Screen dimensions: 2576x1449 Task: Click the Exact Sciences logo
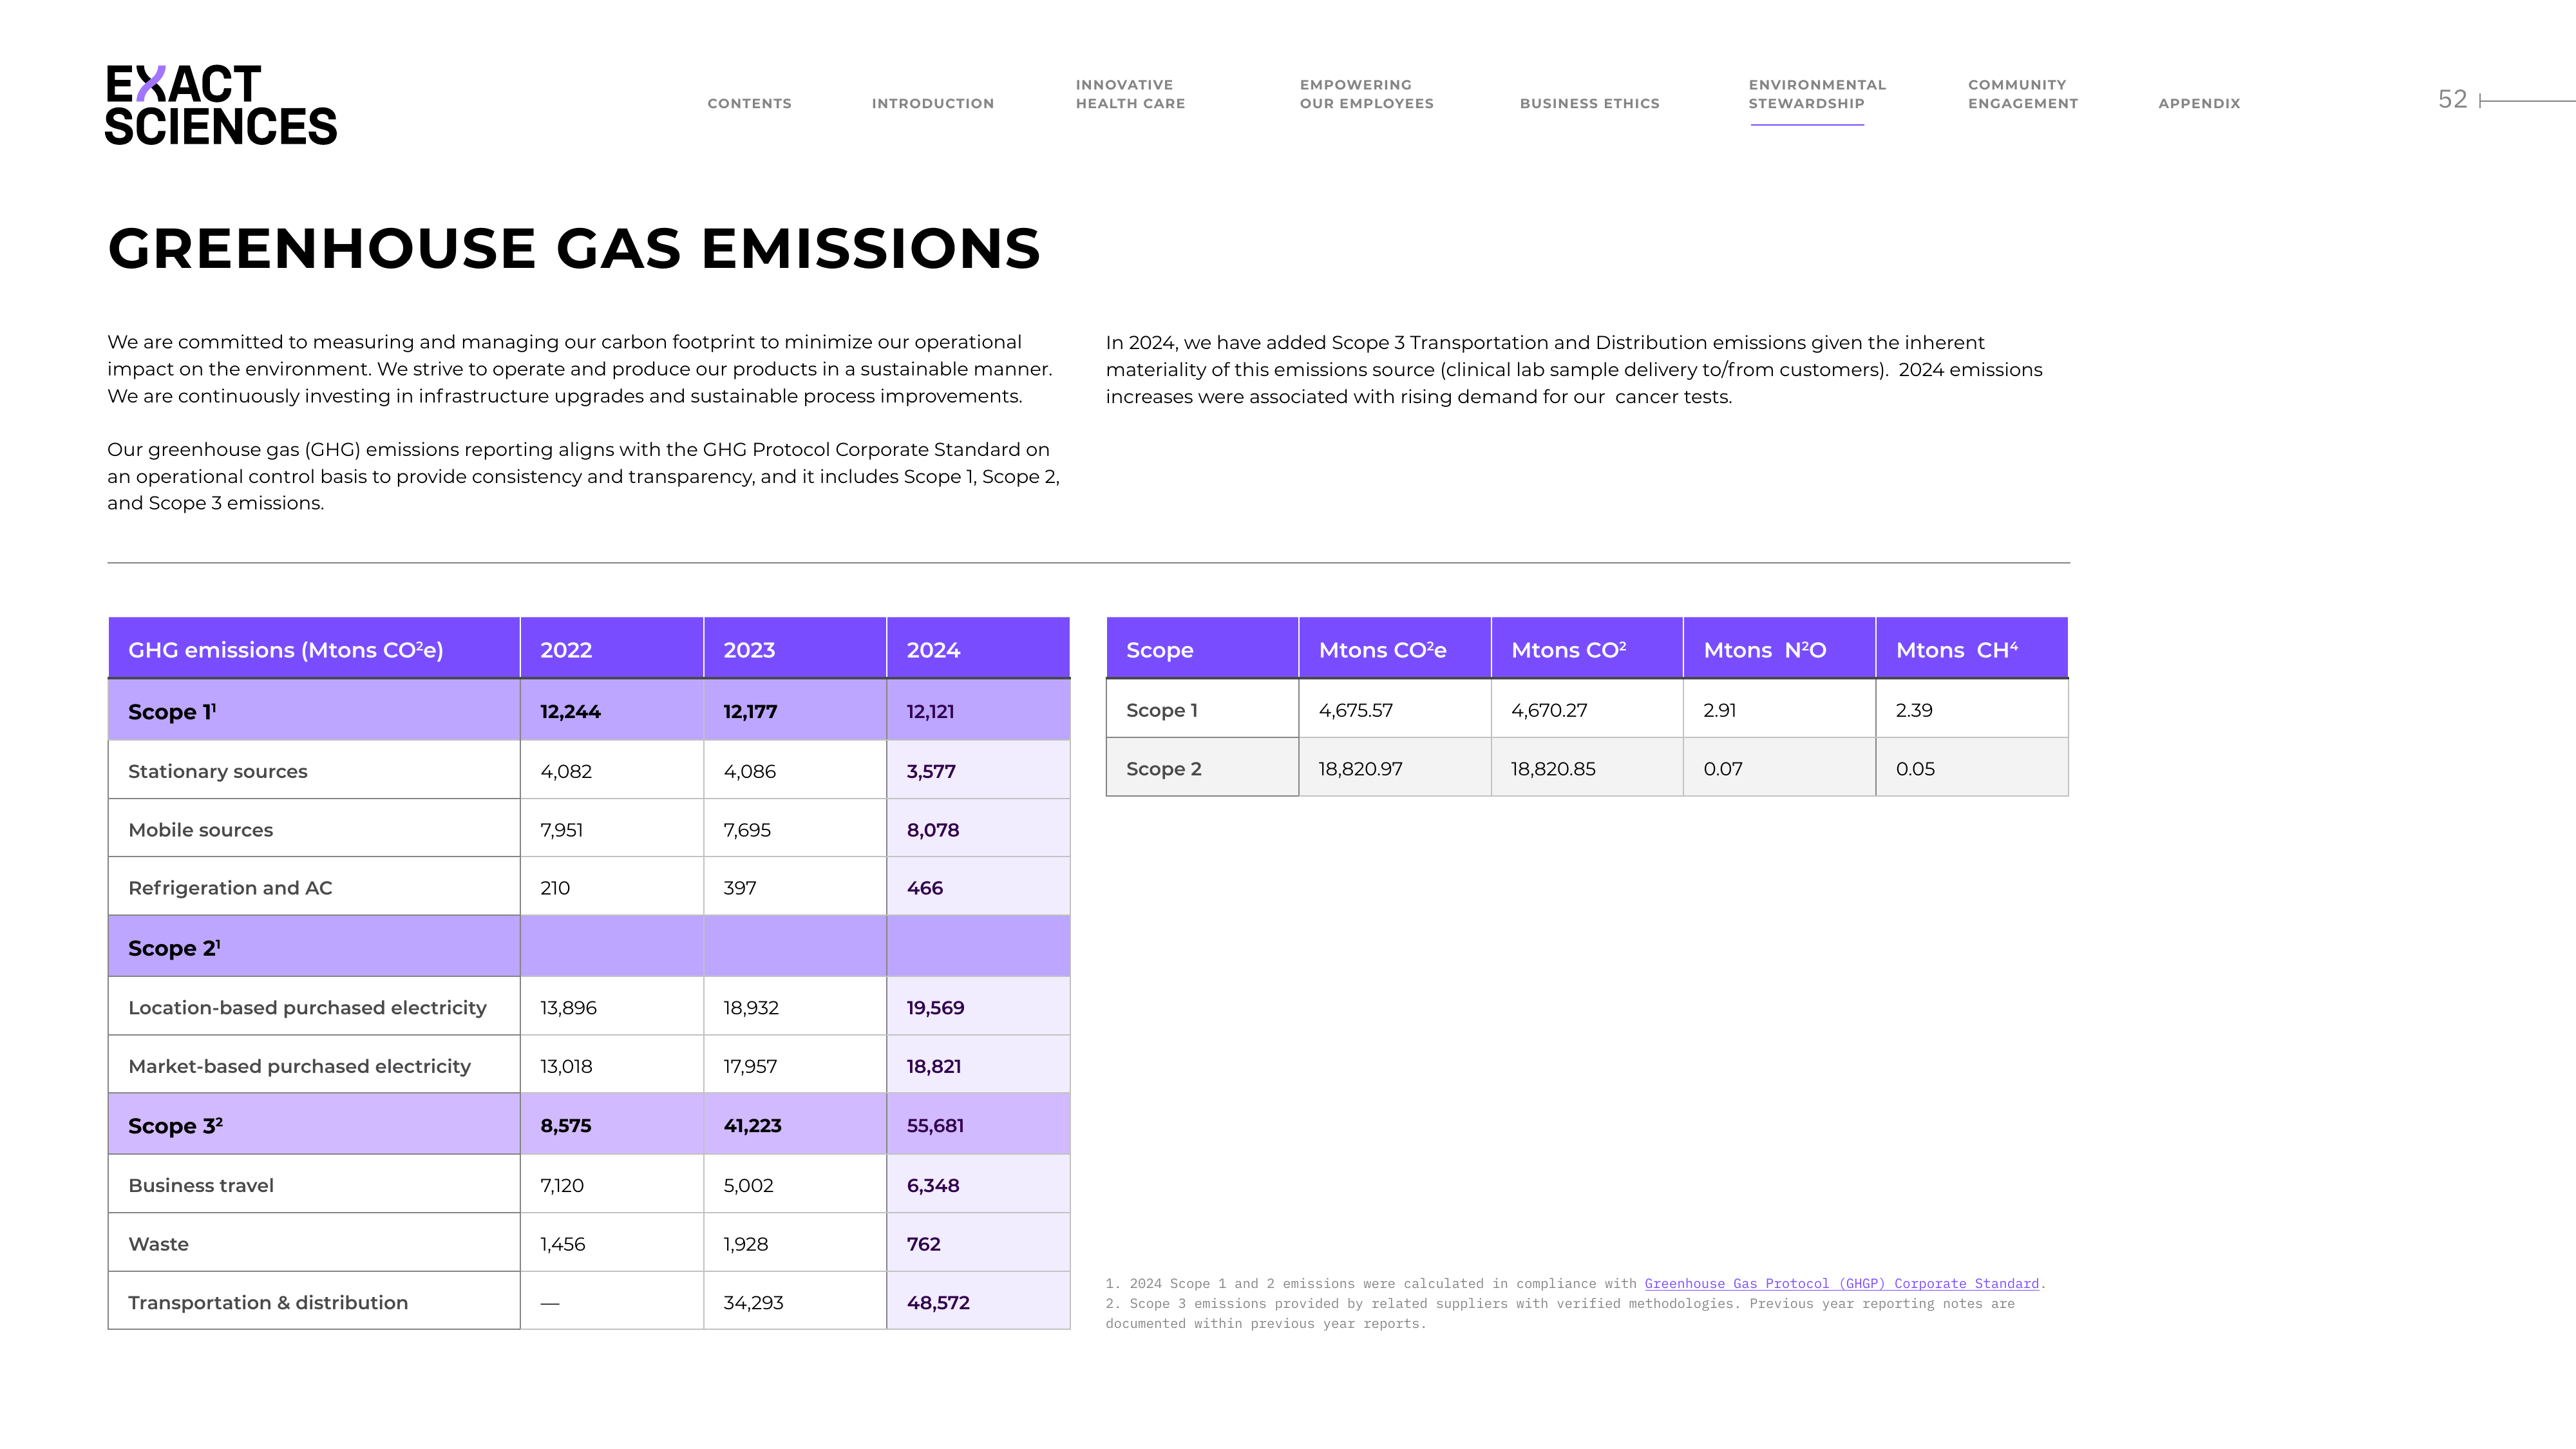pyautogui.click(x=221, y=105)
